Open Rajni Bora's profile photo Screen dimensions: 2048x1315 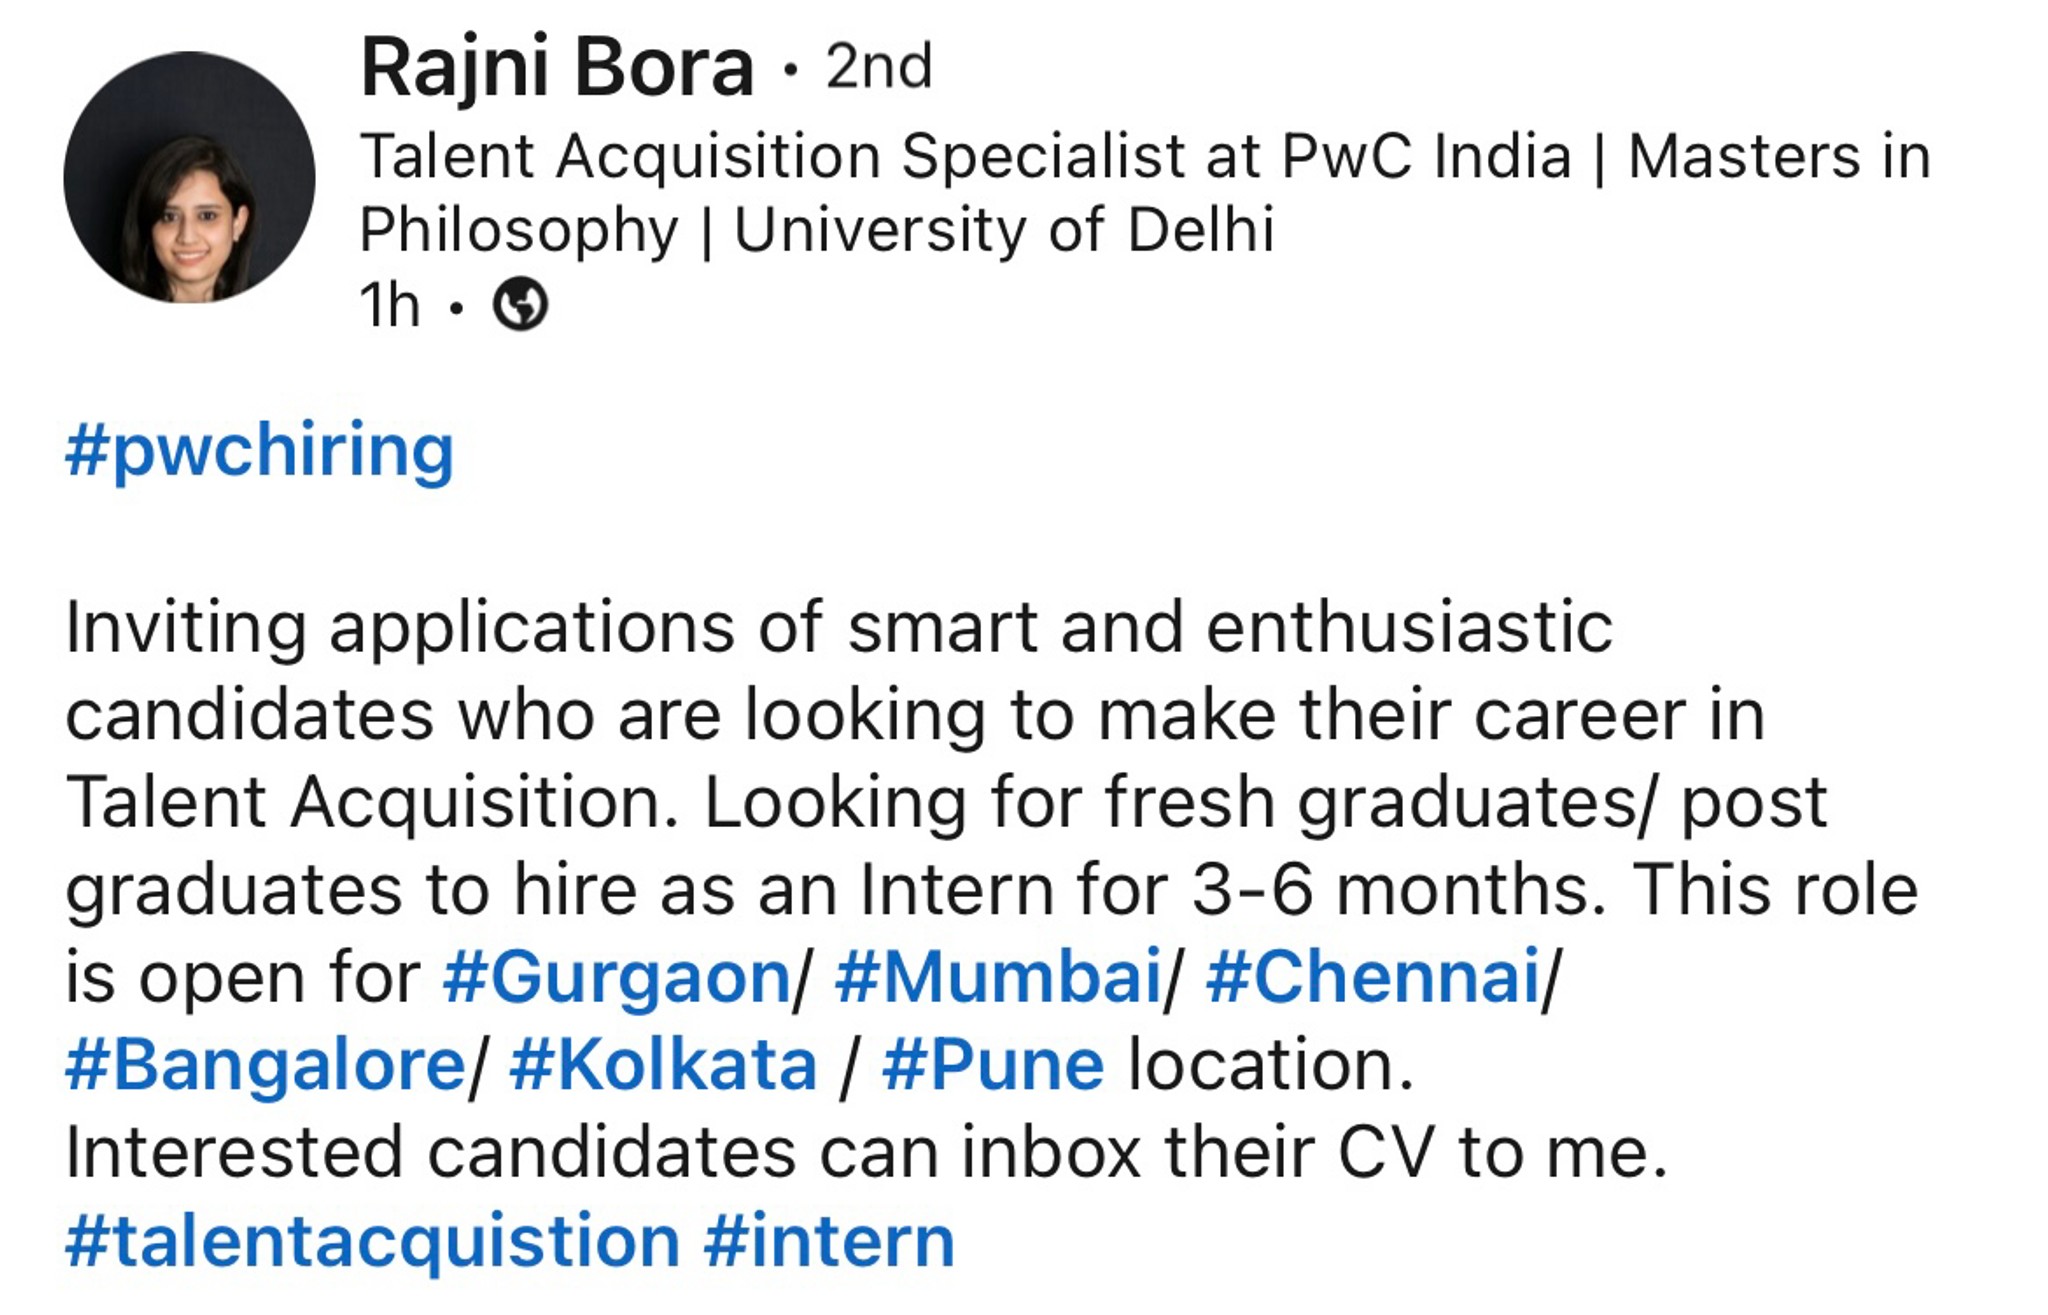[x=189, y=177]
